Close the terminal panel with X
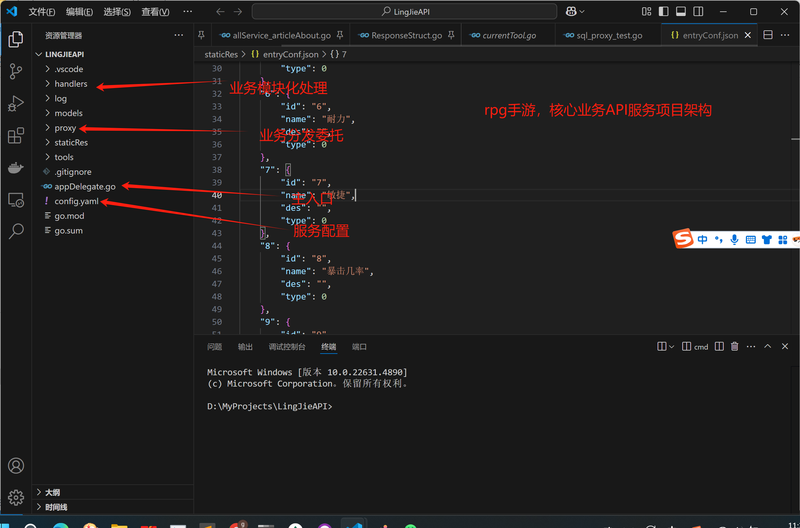This screenshot has width=800, height=528. point(785,346)
